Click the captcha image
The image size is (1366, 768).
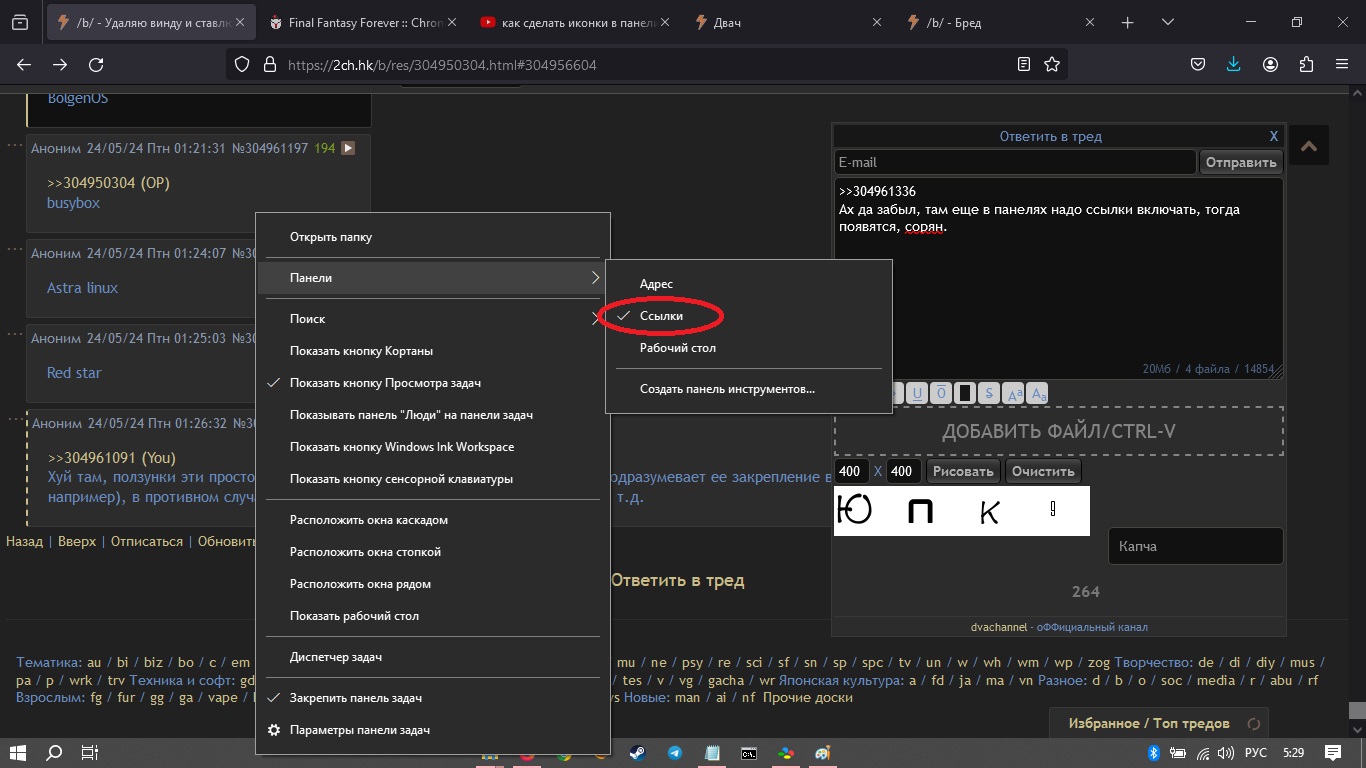coord(962,511)
